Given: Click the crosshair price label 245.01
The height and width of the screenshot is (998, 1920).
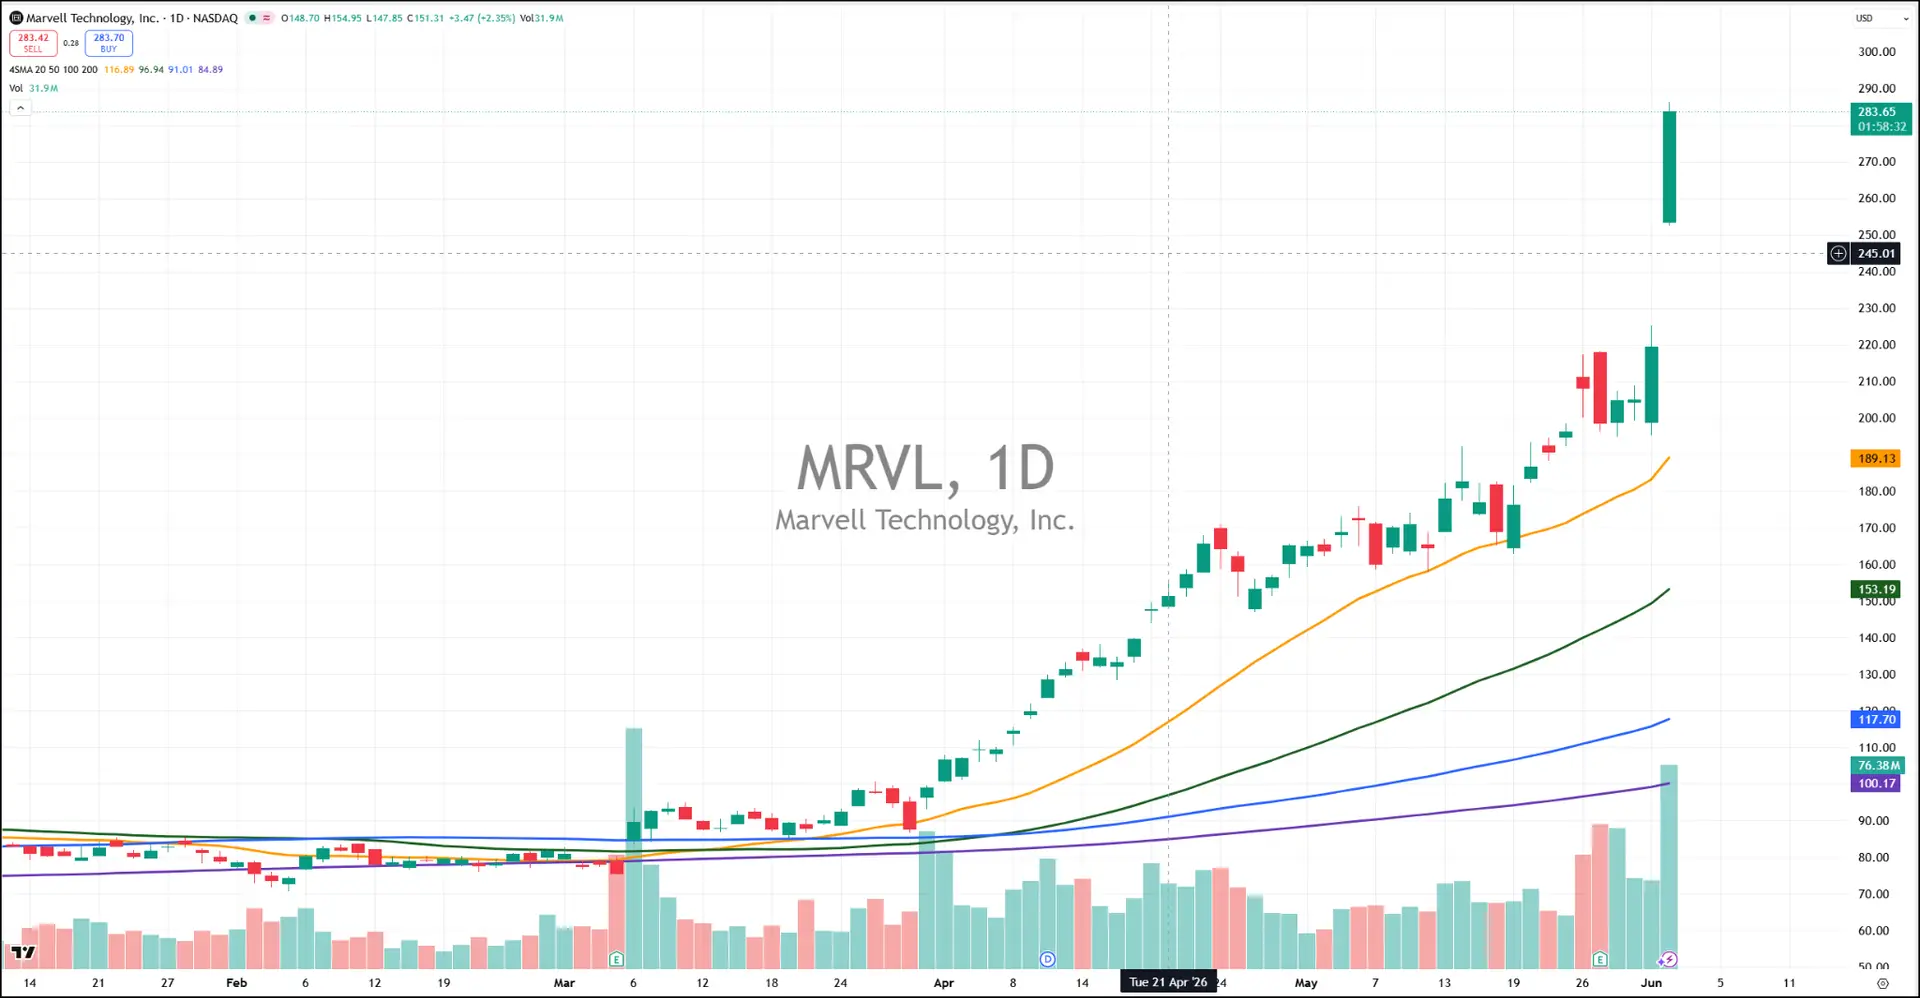Looking at the screenshot, I should (1877, 254).
